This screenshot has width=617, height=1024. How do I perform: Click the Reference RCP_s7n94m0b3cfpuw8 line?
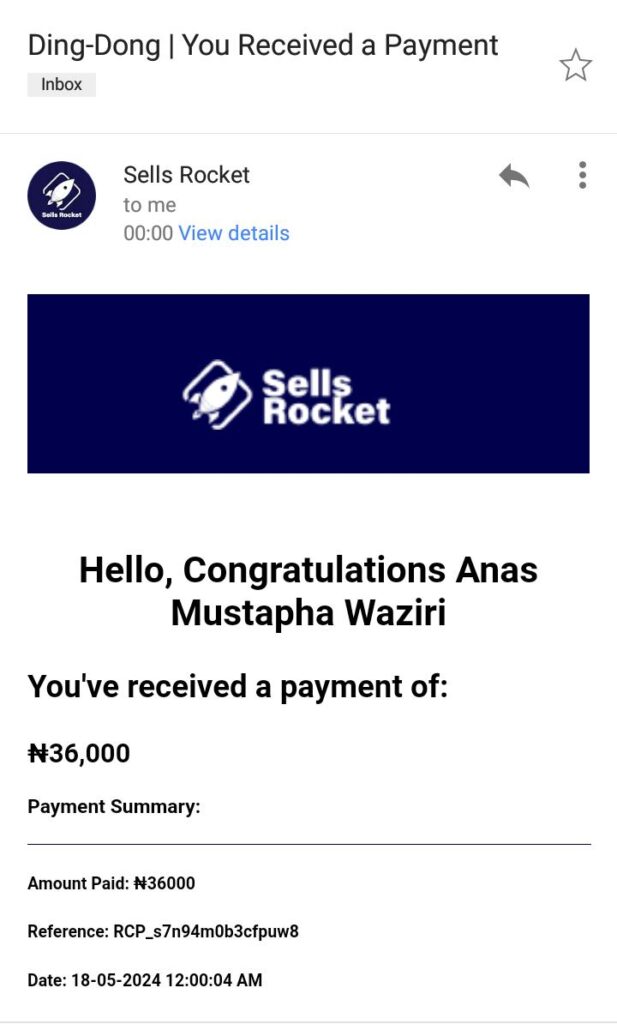[x=163, y=932]
